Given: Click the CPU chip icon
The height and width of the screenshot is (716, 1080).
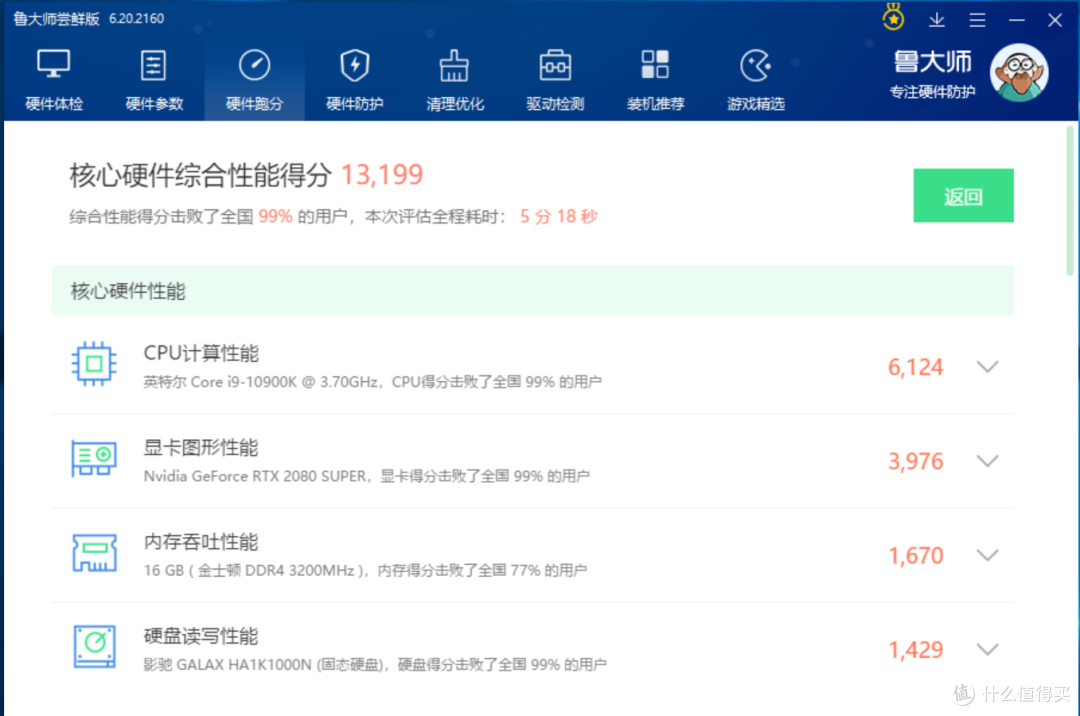Looking at the screenshot, I should [x=94, y=364].
